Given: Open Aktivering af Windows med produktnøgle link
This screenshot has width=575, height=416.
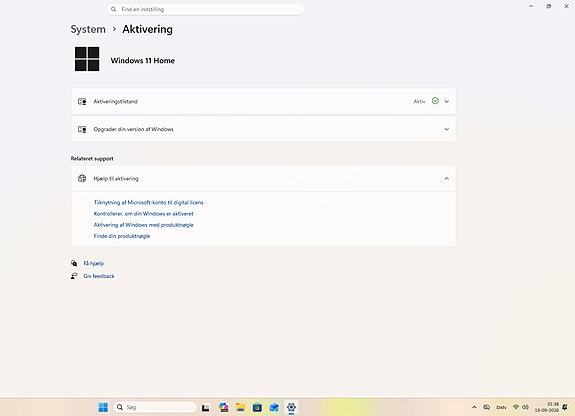Looking at the screenshot, I should click(x=143, y=225).
